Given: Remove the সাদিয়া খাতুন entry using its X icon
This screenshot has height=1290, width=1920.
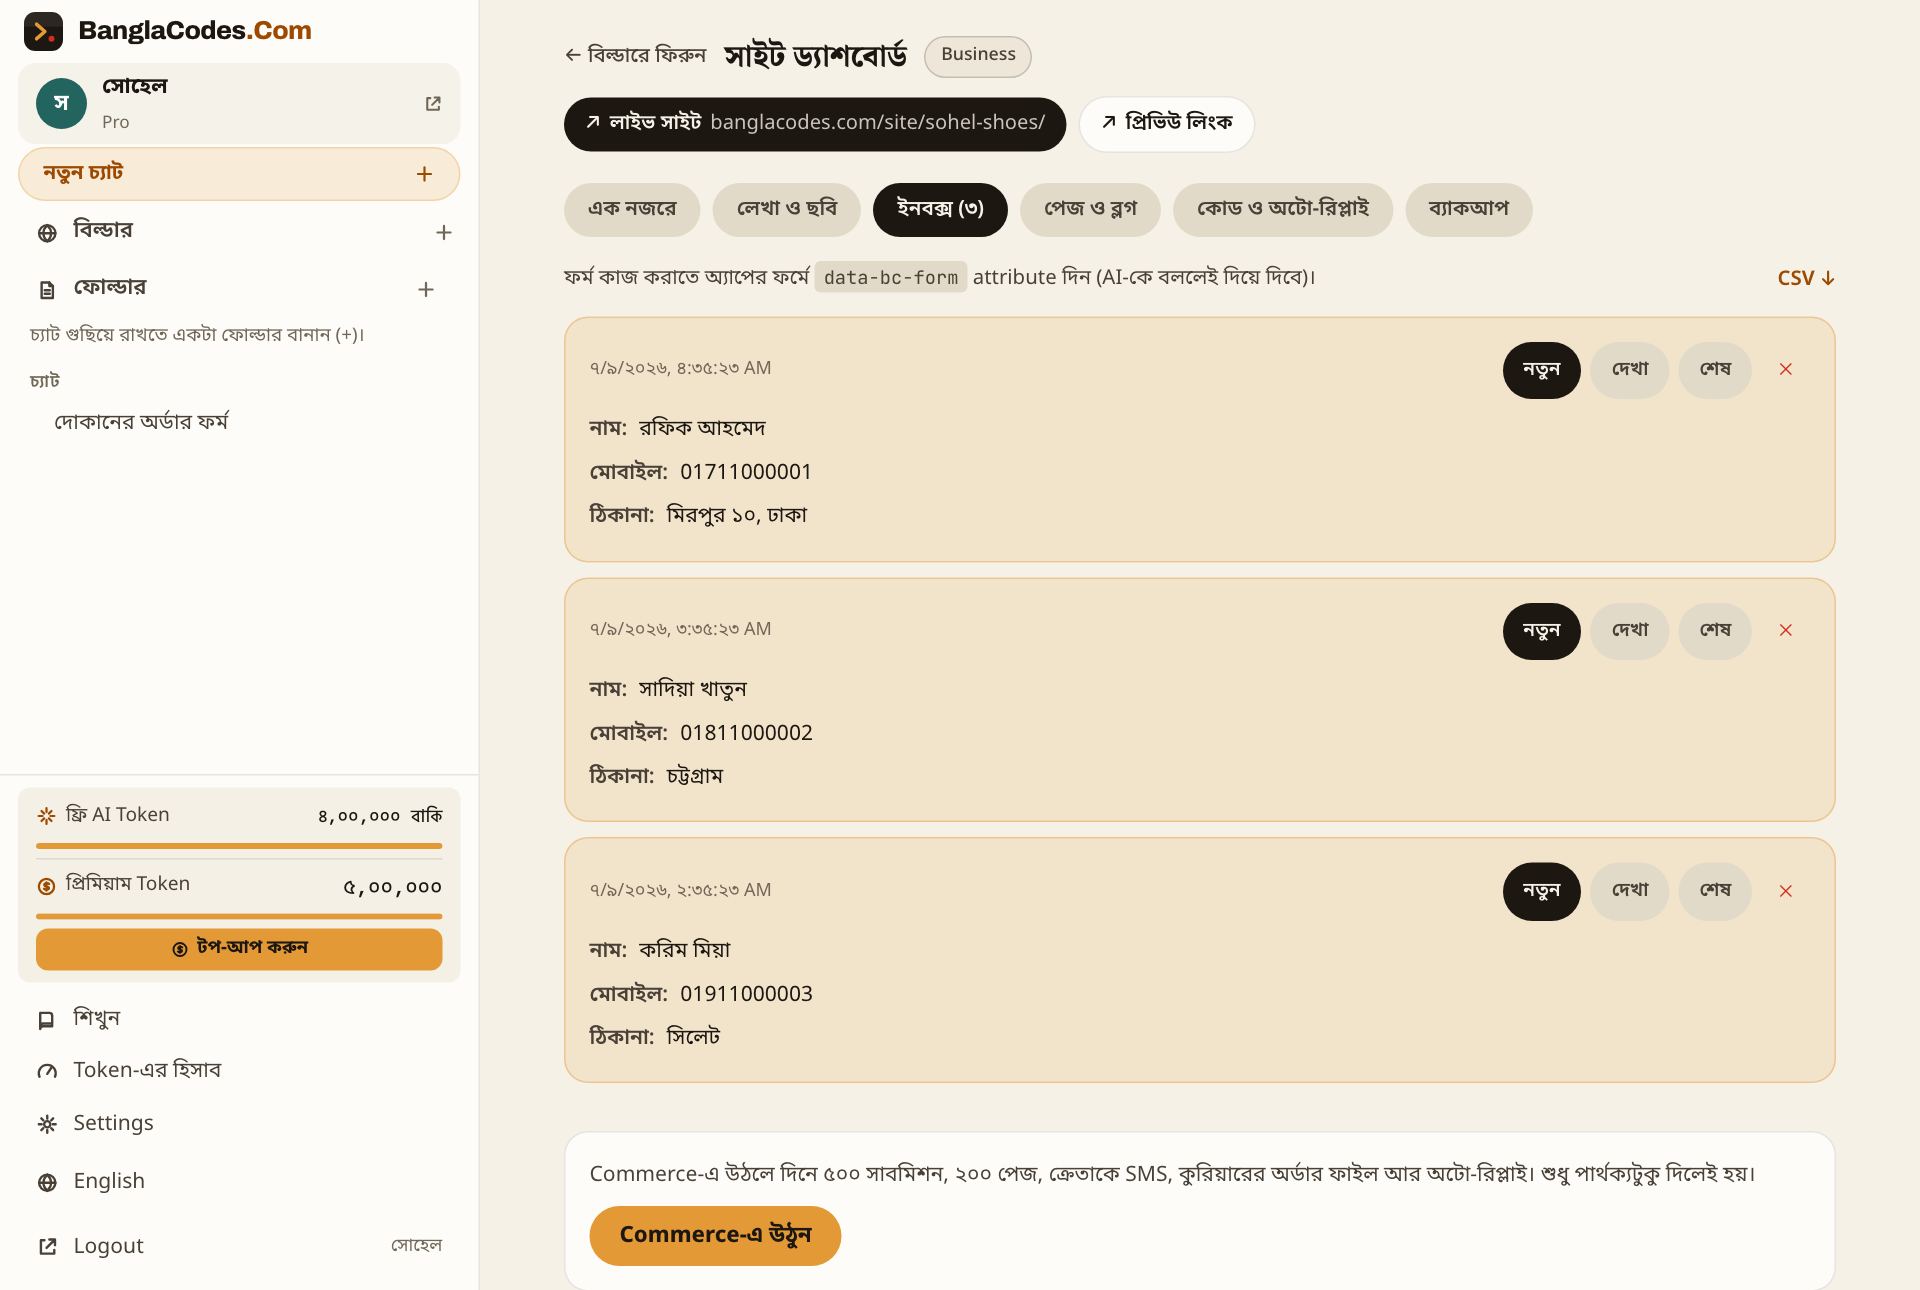Looking at the screenshot, I should [1785, 631].
